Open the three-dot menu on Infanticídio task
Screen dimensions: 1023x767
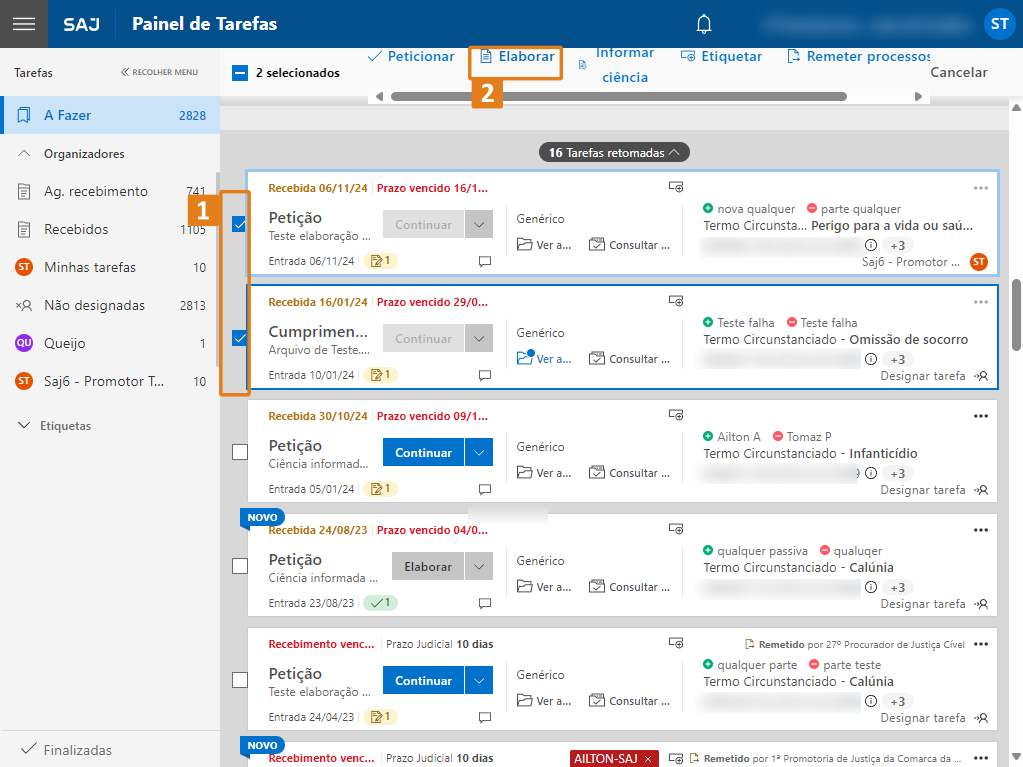(x=981, y=416)
